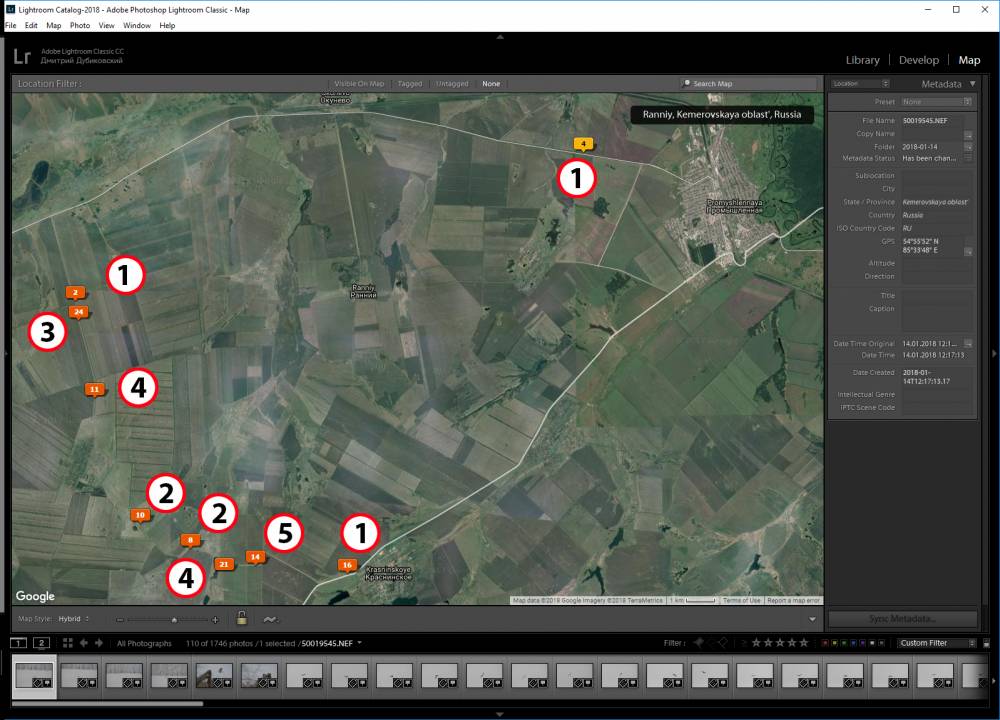The image size is (1000, 720).
Task: Click the GPS field arrow button
Action: click(x=968, y=251)
